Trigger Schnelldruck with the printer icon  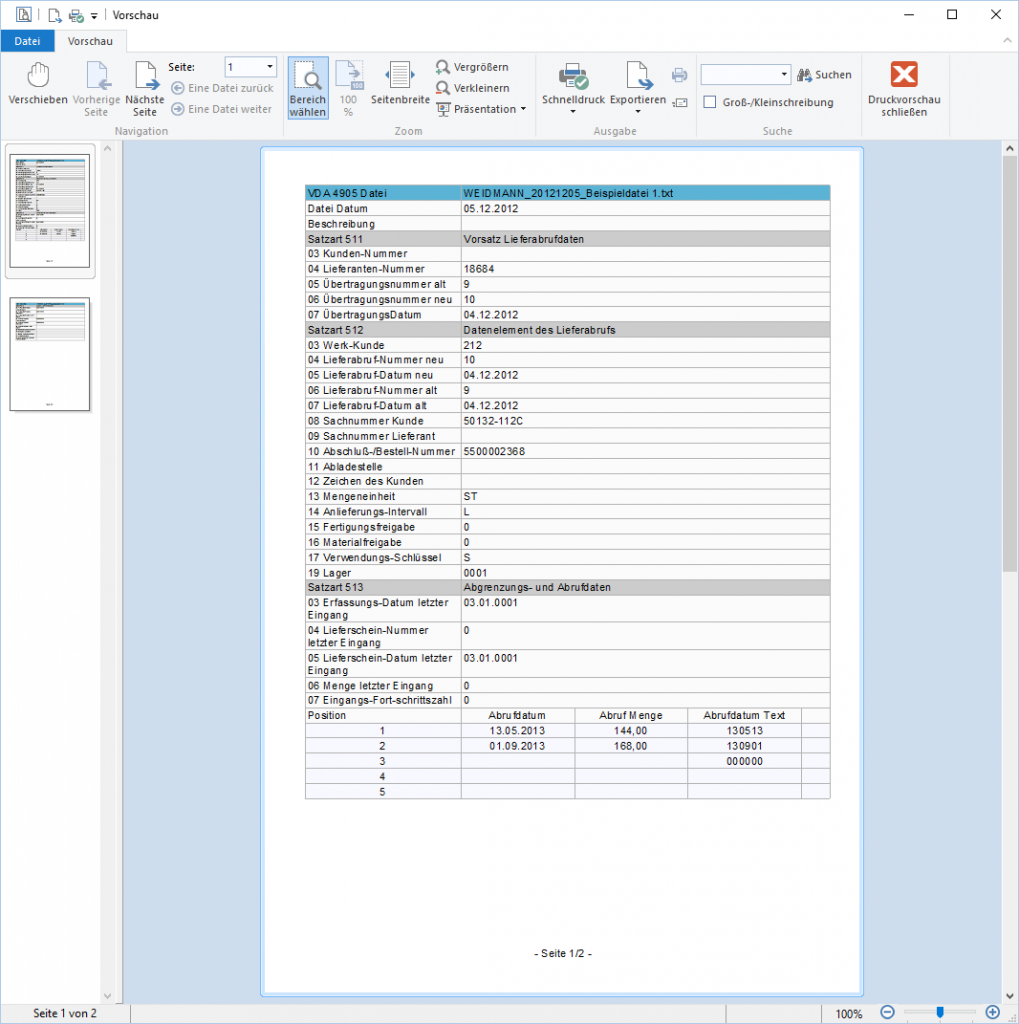click(x=571, y=80)
